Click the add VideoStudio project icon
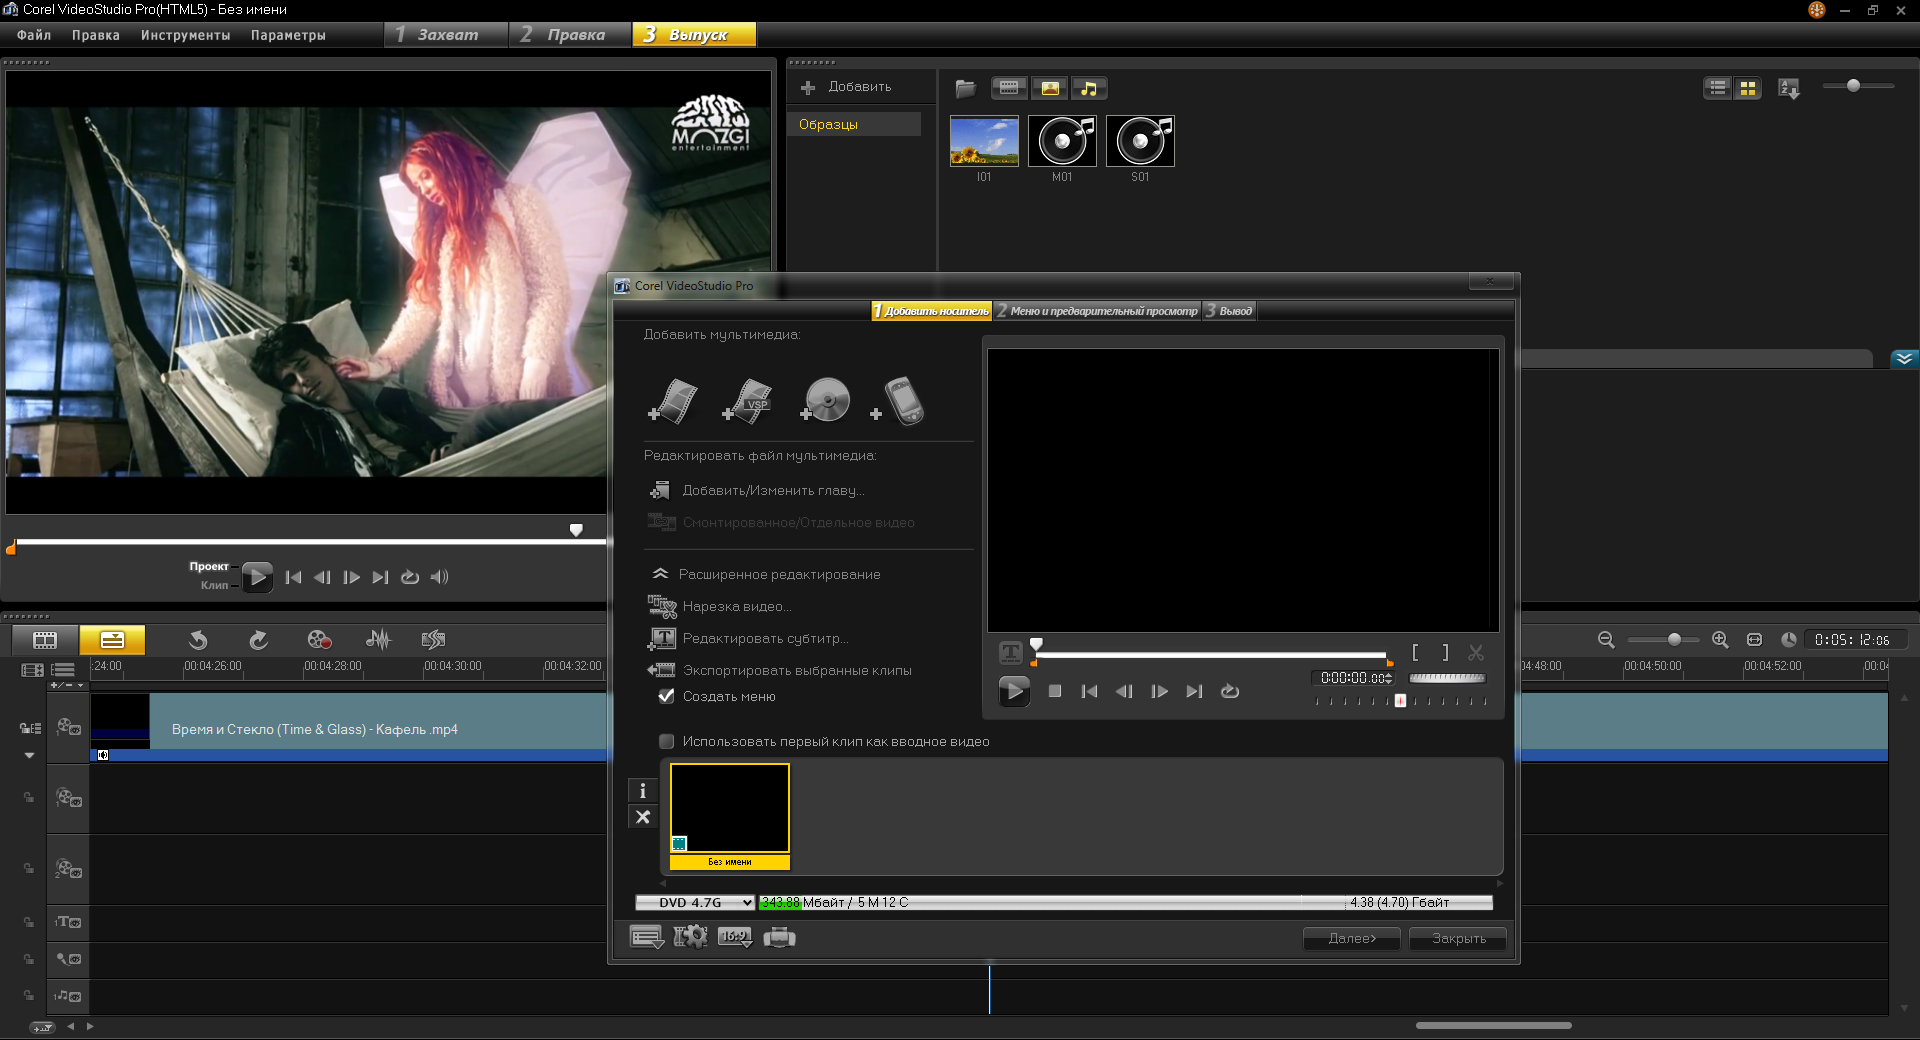1920x1040 pixels. (x=747, y=402)
